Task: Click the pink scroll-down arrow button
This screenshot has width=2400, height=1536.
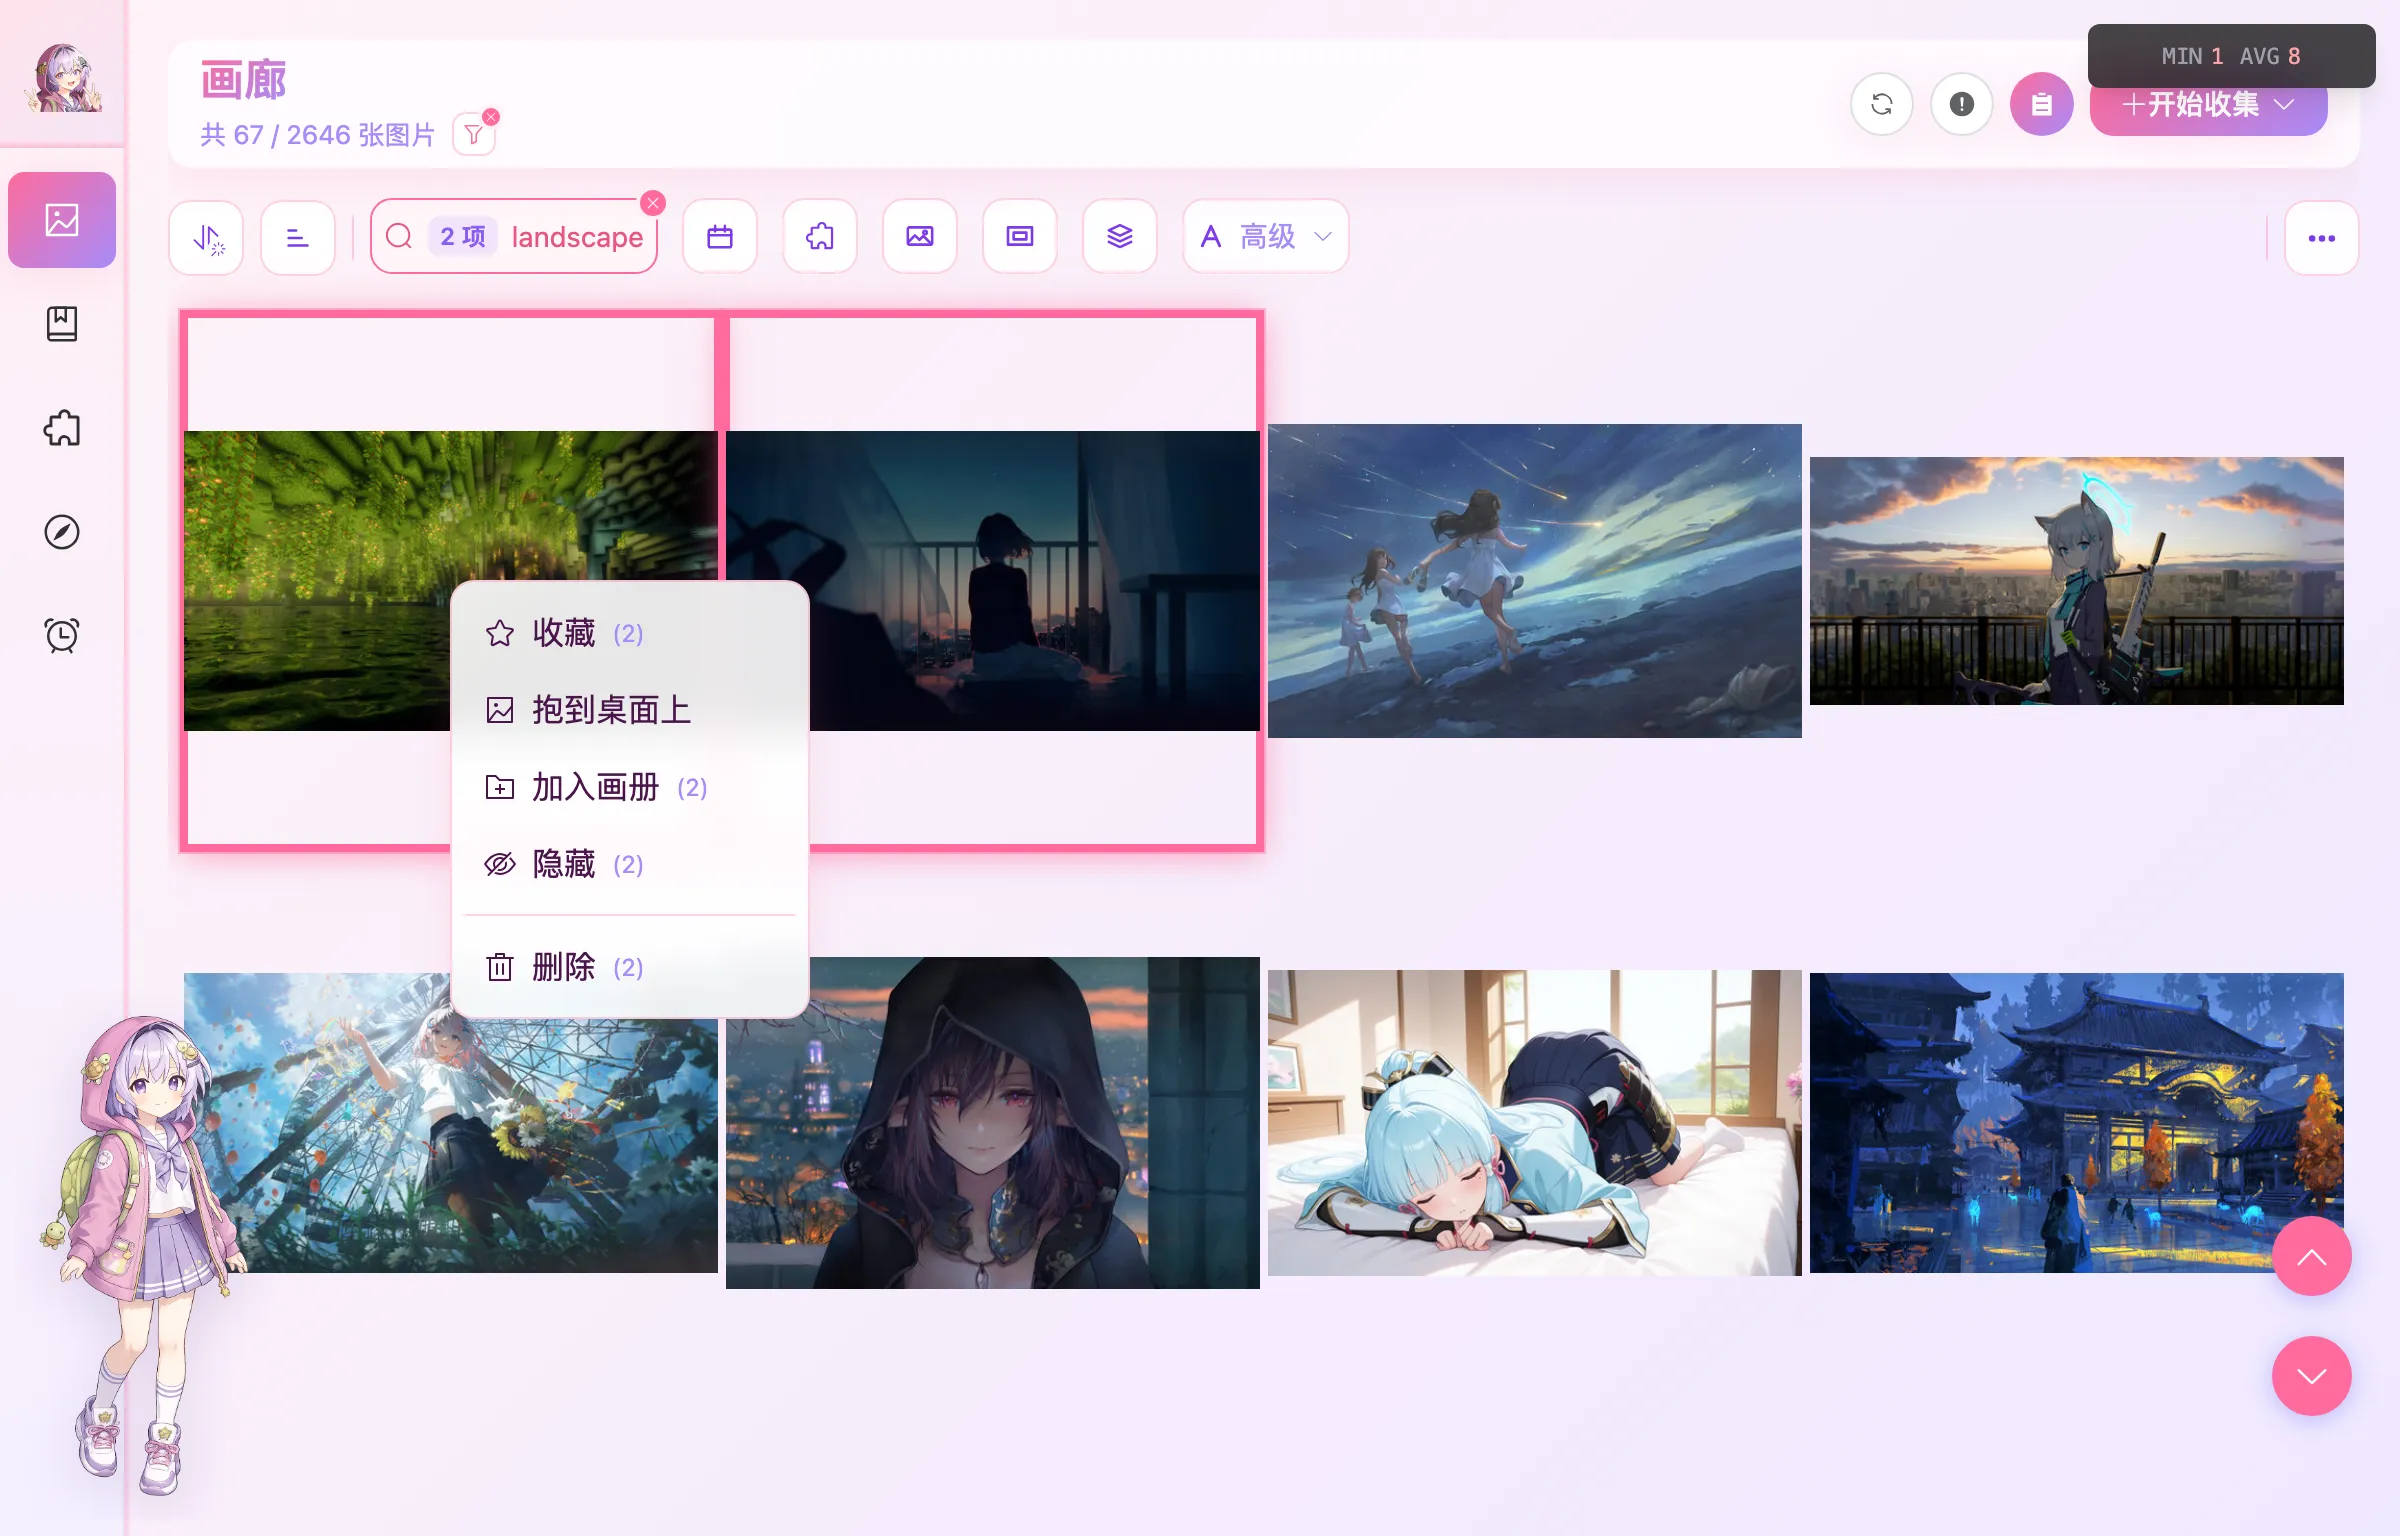Action: [x=2312, y=1377]
